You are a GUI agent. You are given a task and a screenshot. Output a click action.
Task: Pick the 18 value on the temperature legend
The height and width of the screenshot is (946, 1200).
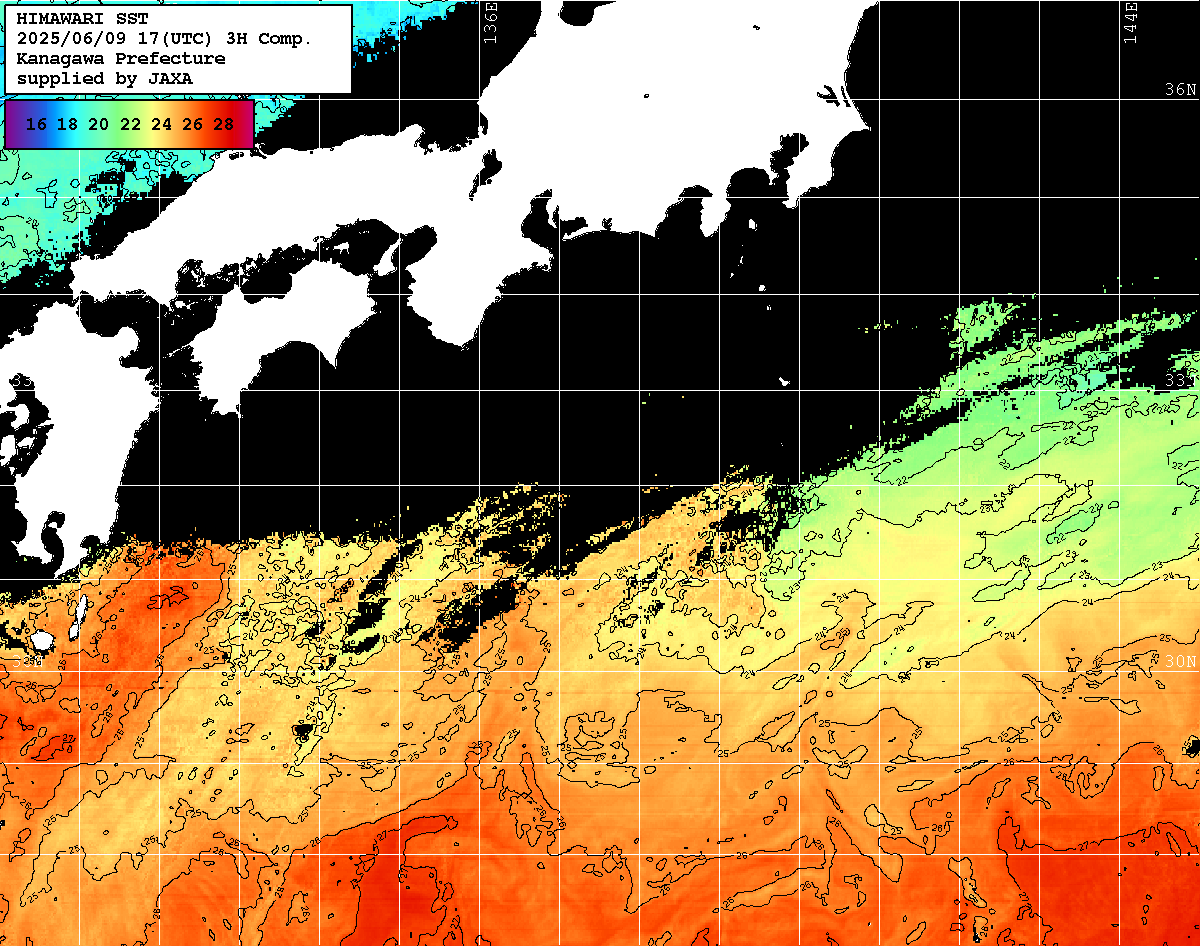click(x=67, y=124)
